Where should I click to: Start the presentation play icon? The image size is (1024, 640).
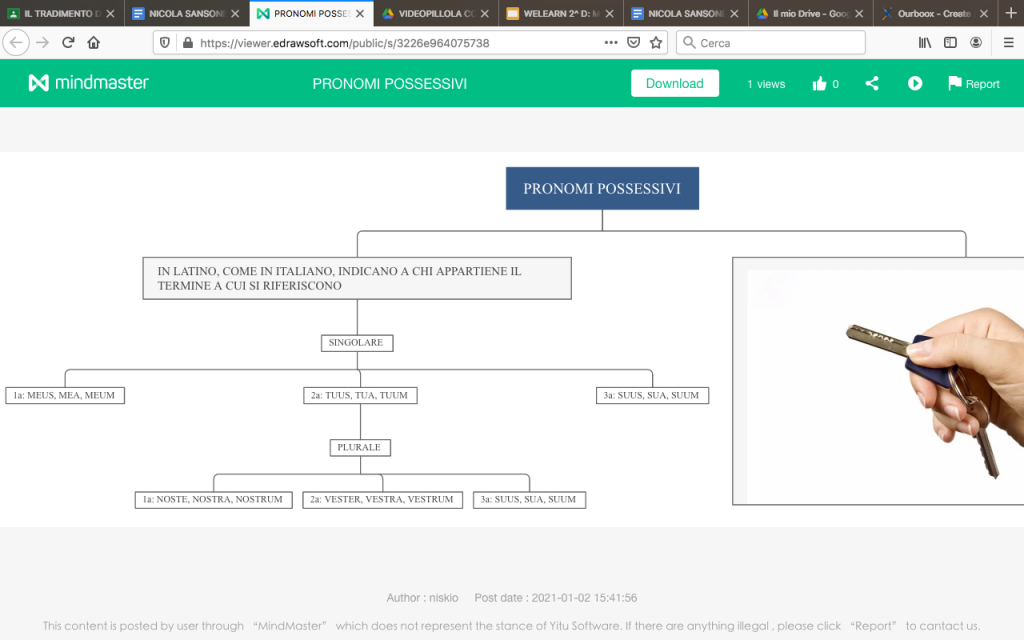pyautogui.click(x=915, y=83)
